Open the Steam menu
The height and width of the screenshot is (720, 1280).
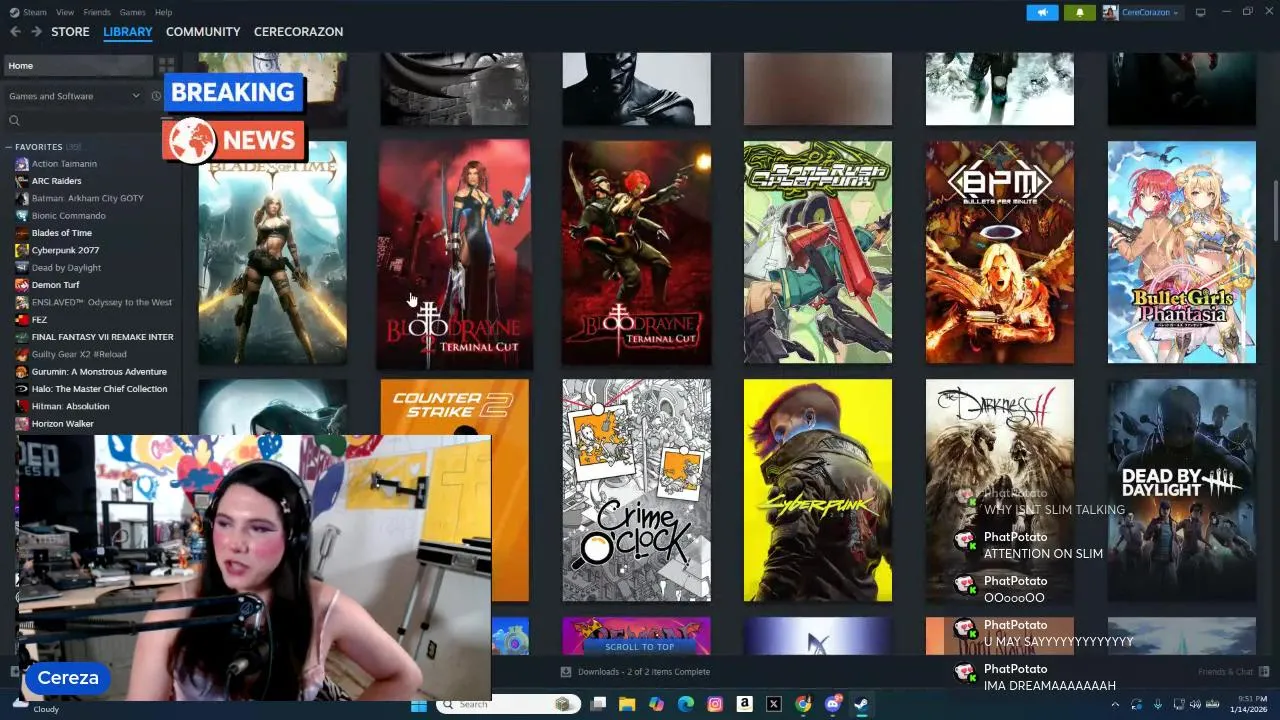35,12
